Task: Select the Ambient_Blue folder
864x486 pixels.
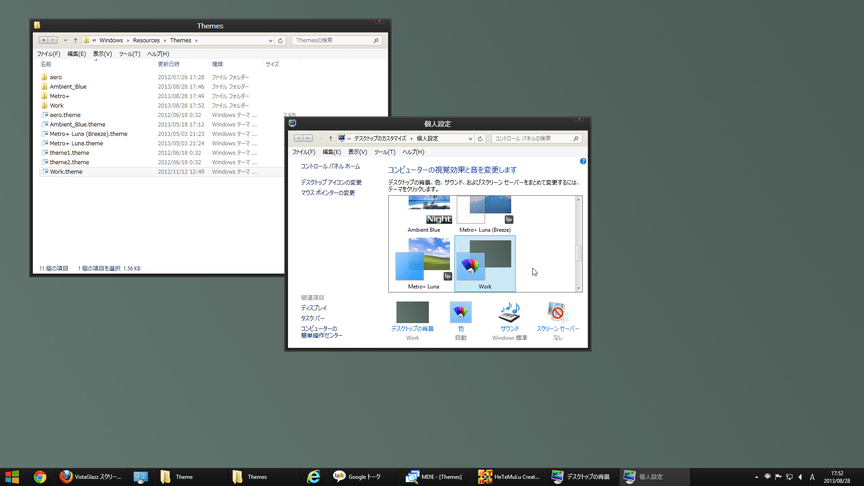Action: tap(68, 87)
